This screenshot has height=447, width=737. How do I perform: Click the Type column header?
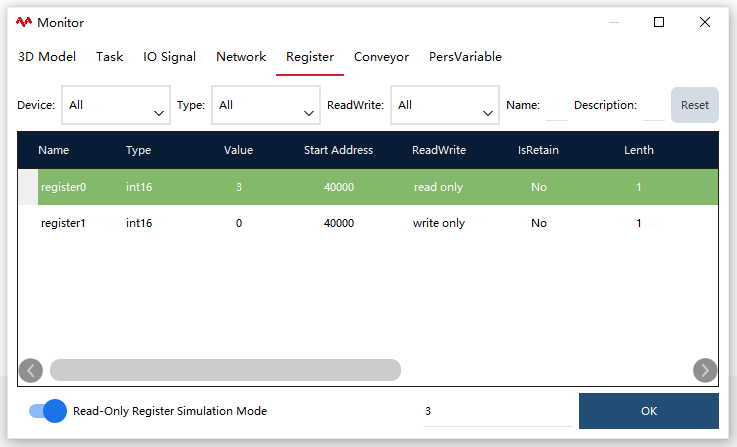[138, 150]
